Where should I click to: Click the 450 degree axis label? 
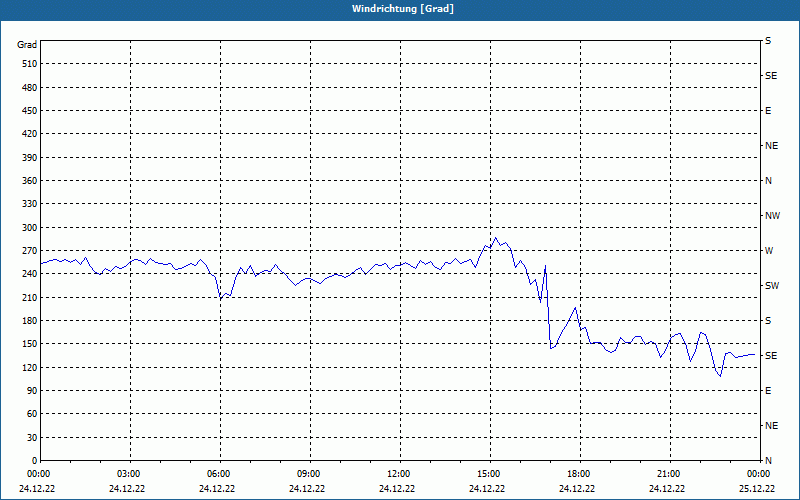(30, 111)
